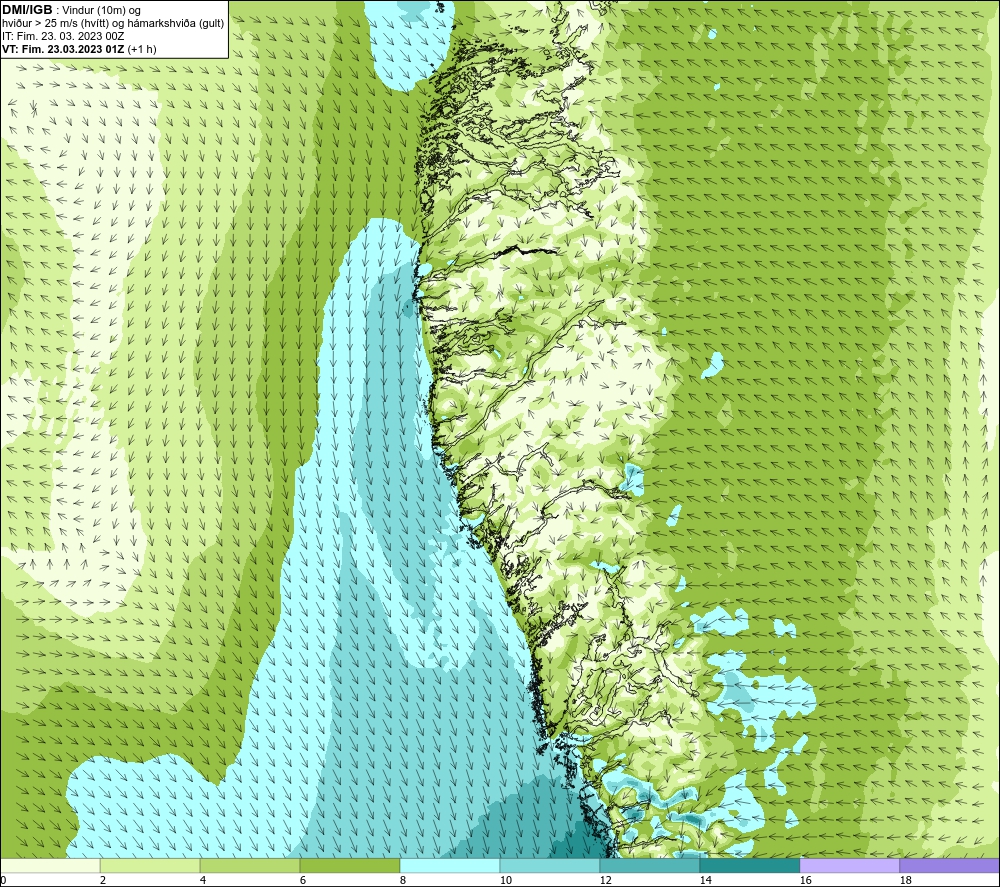Select the 'IT: Fim. 23. 03. 2023 00Z' line
Image resolution: width=1000 pixels, height=887 pixels.
click(63, 36)
